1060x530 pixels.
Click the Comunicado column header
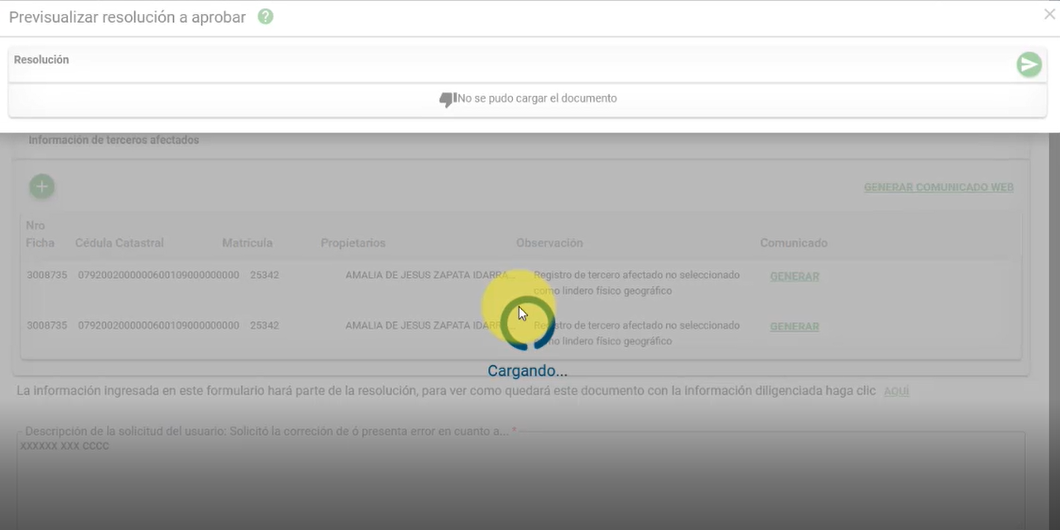(x=793, y=243)
